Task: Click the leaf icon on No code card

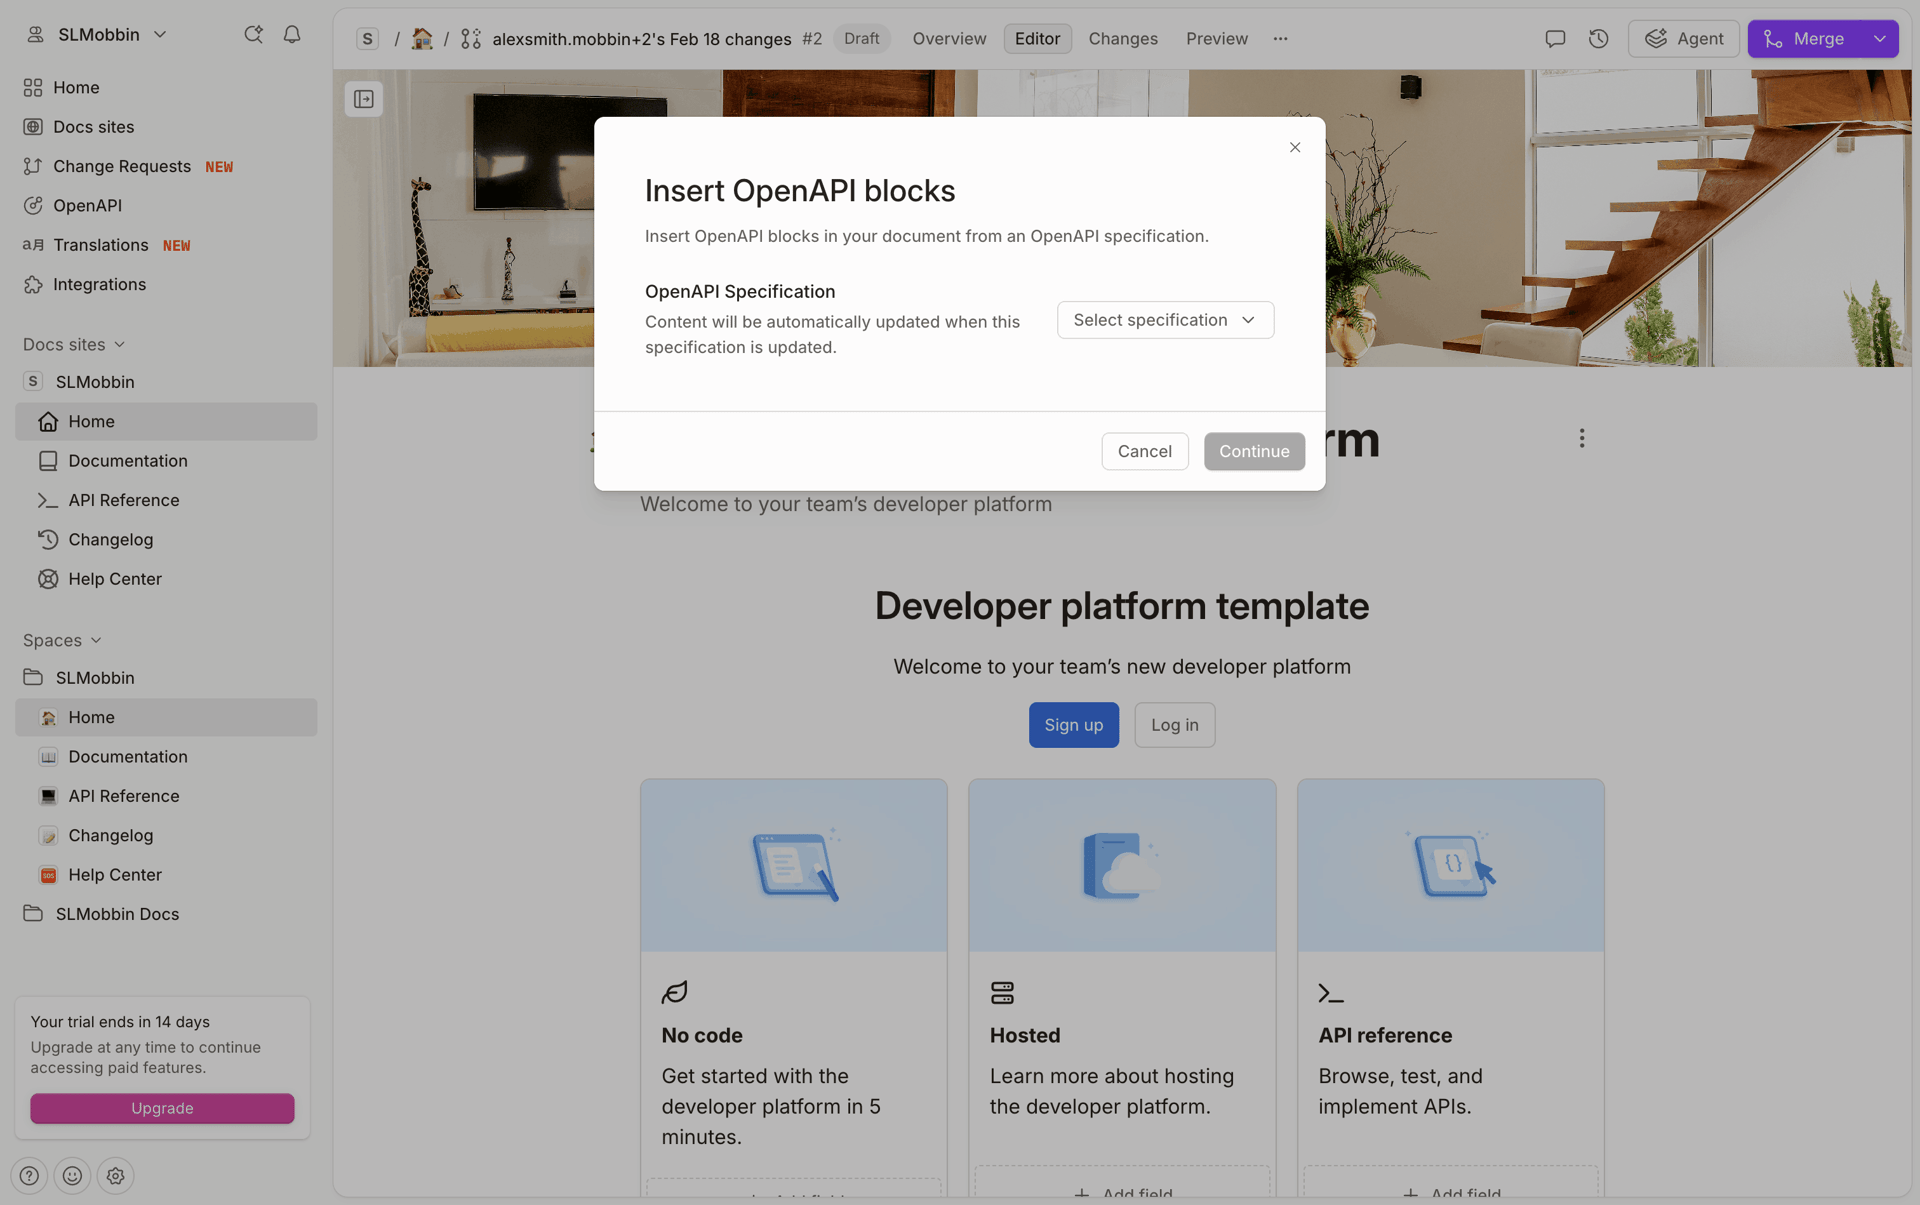Action: coord(675,992)
